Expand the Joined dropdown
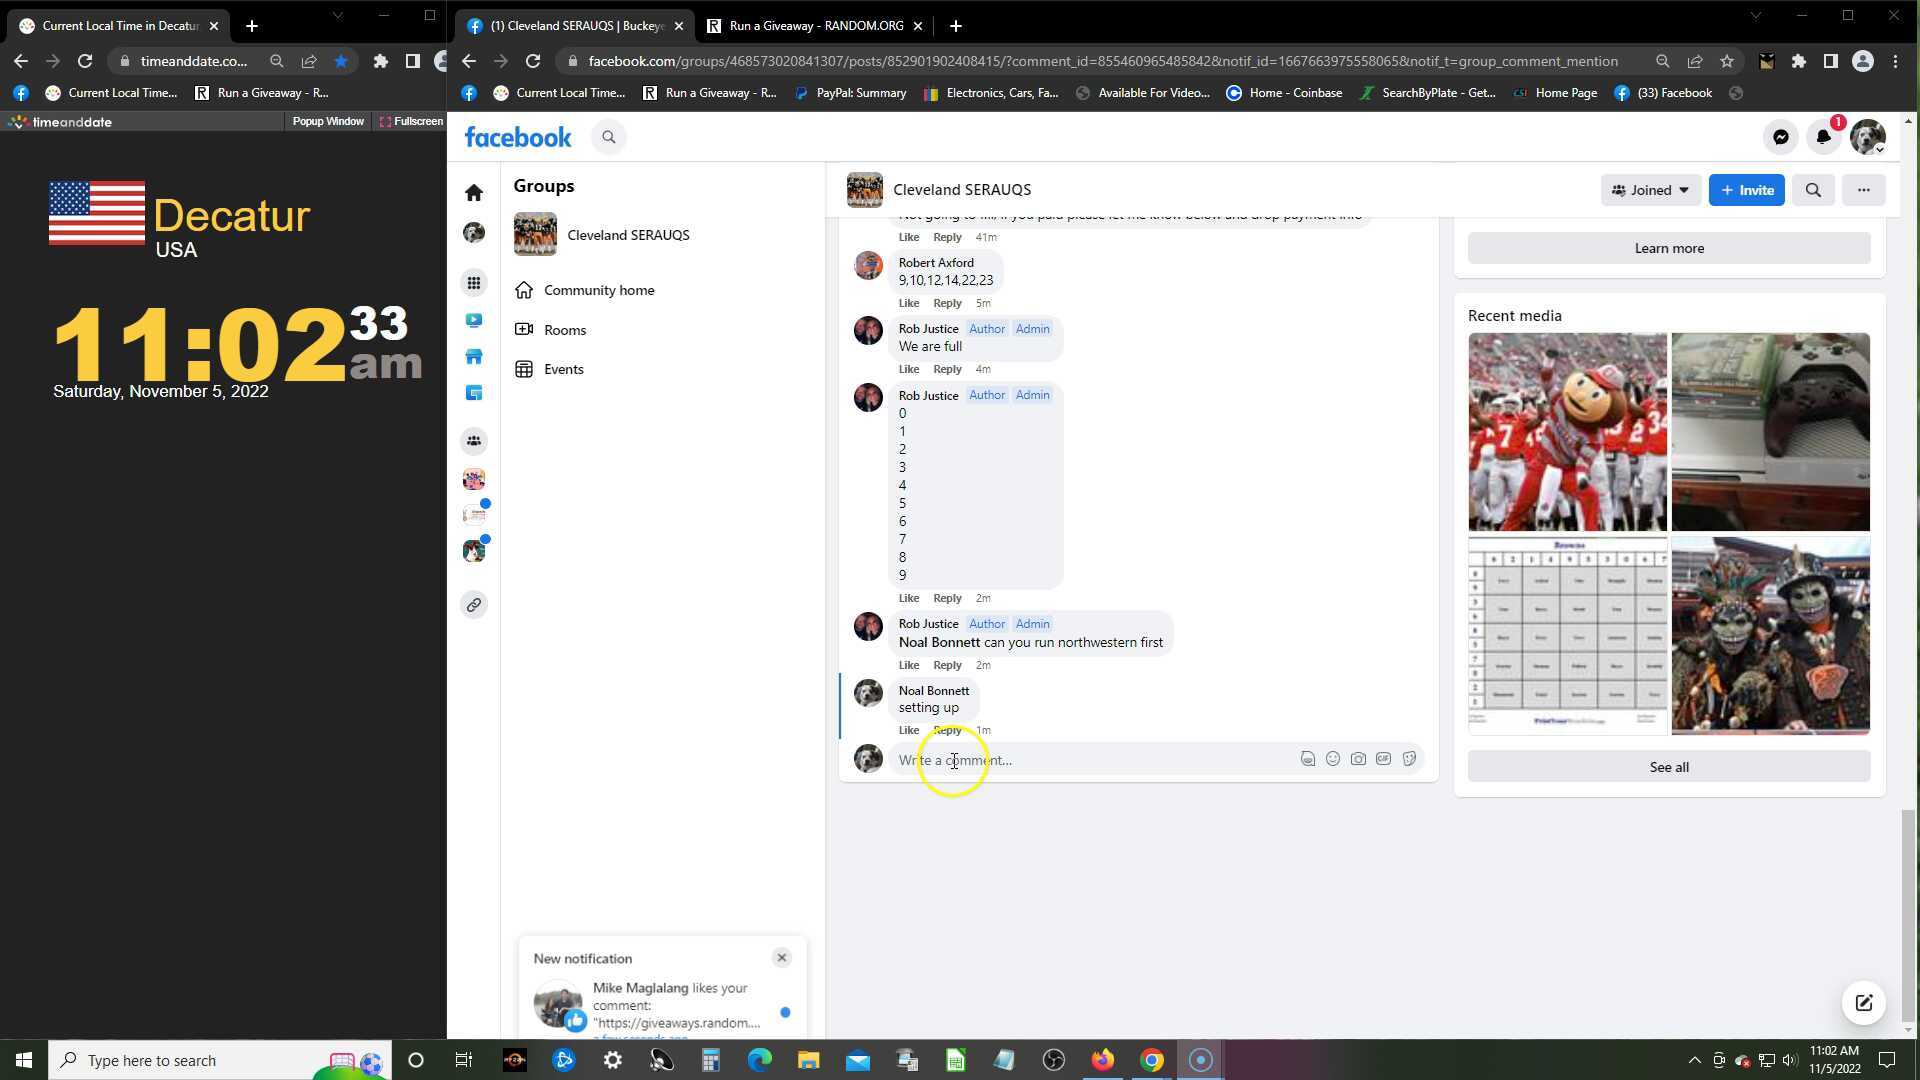 tap(1650, 190)
